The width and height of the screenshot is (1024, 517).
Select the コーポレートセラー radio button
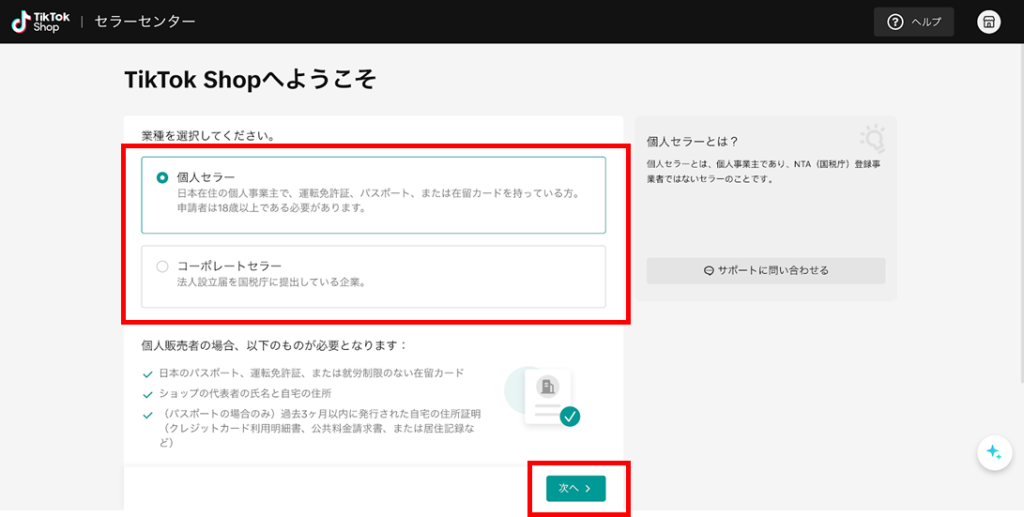162,267
